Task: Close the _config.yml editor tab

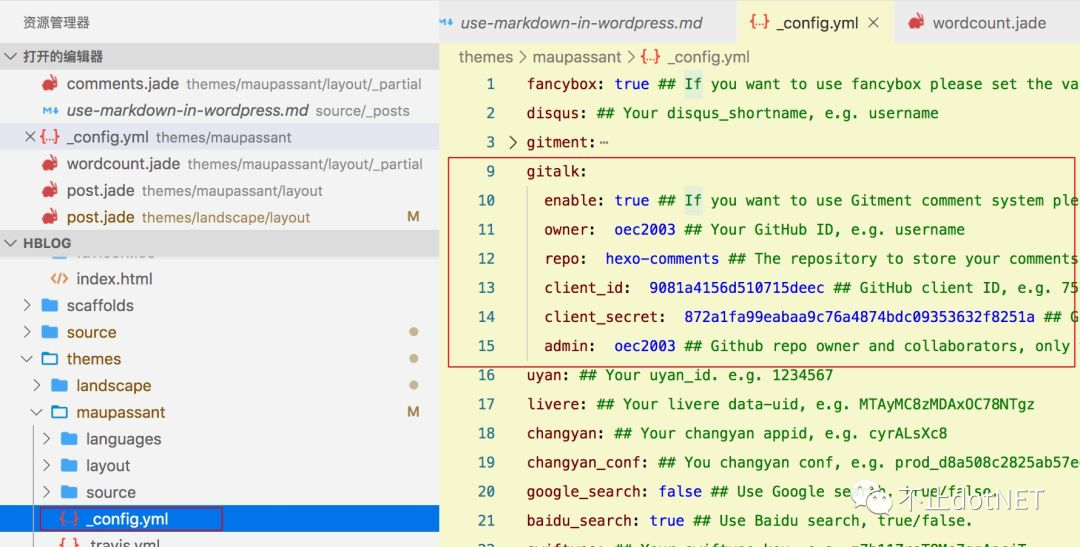Action: tap(873, 23)
